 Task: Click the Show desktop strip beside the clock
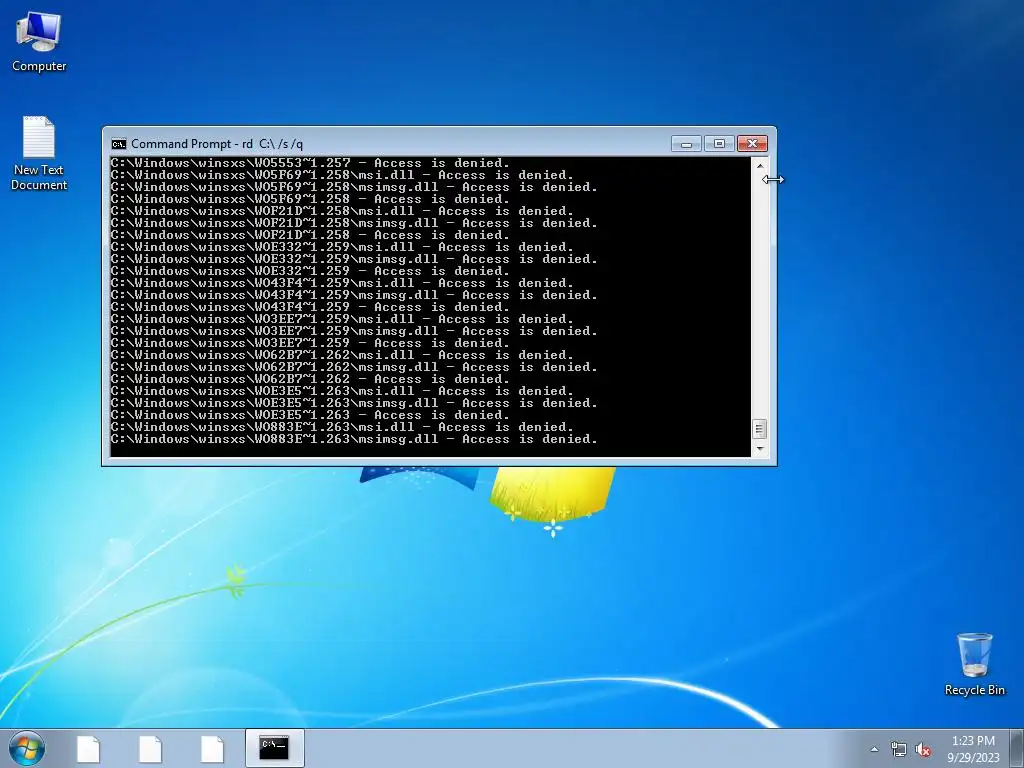[x=1018, y=748]
